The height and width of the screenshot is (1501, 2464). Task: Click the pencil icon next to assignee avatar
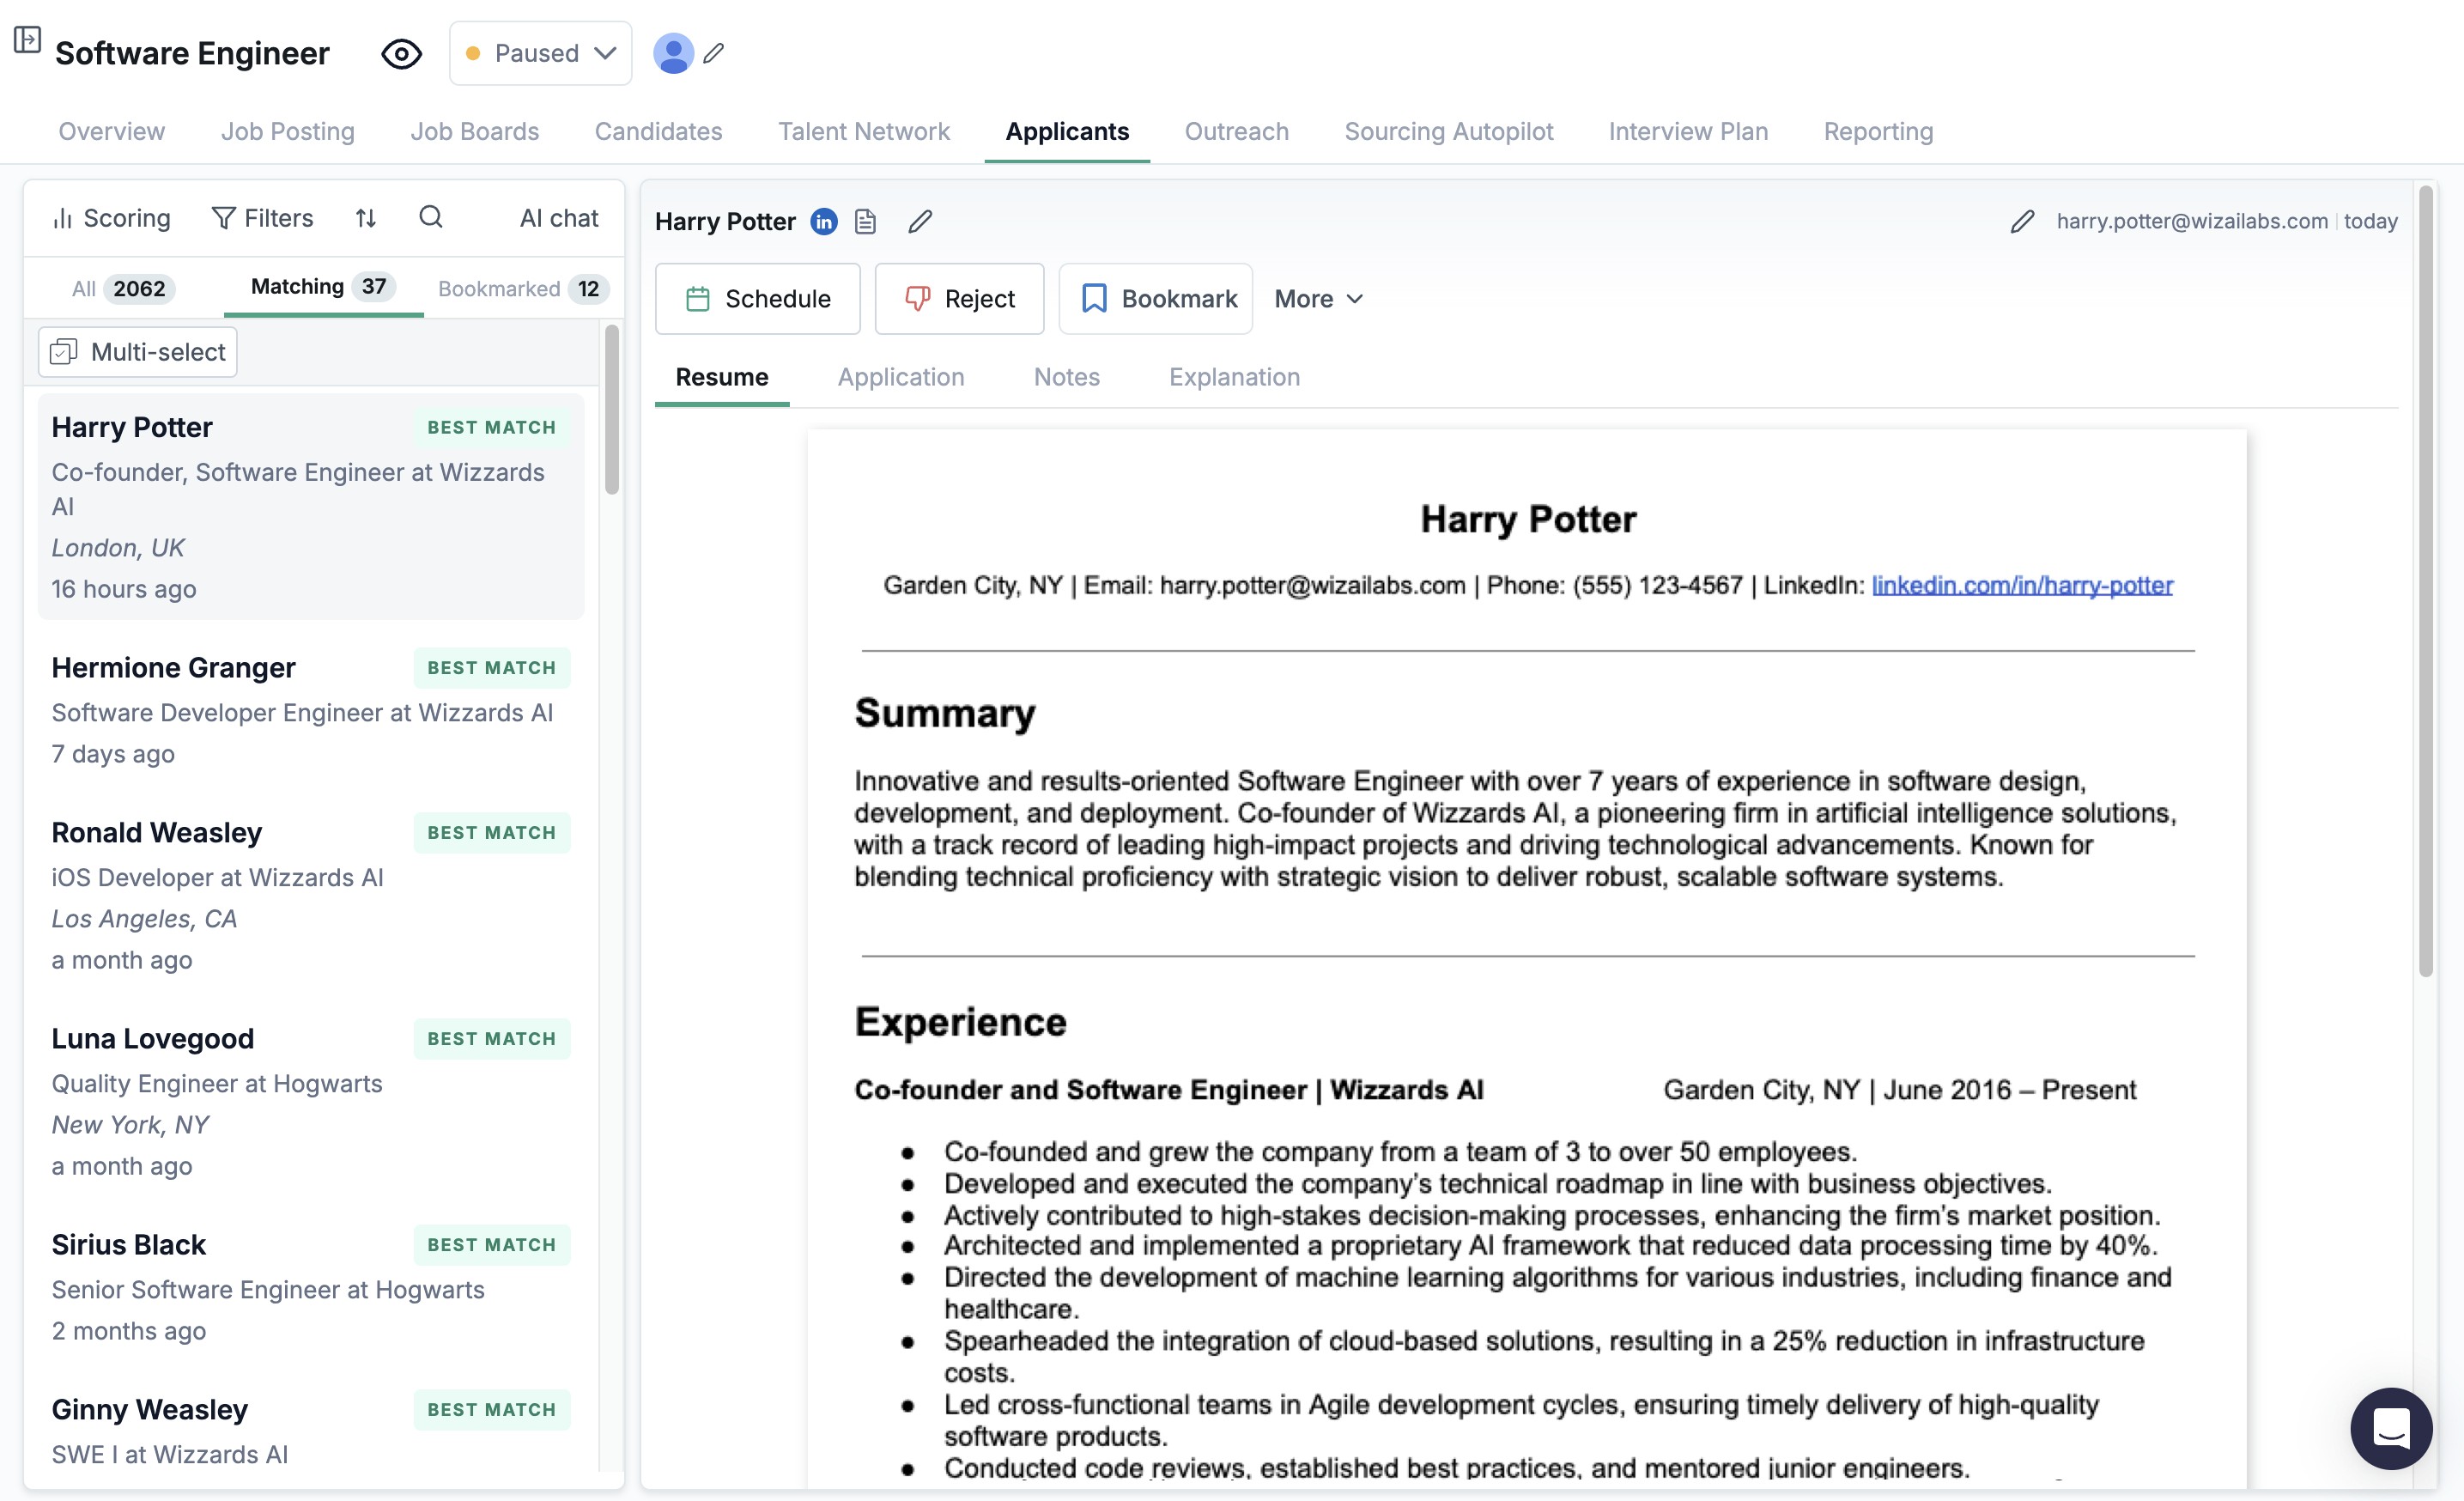click(x=713, y=53)
